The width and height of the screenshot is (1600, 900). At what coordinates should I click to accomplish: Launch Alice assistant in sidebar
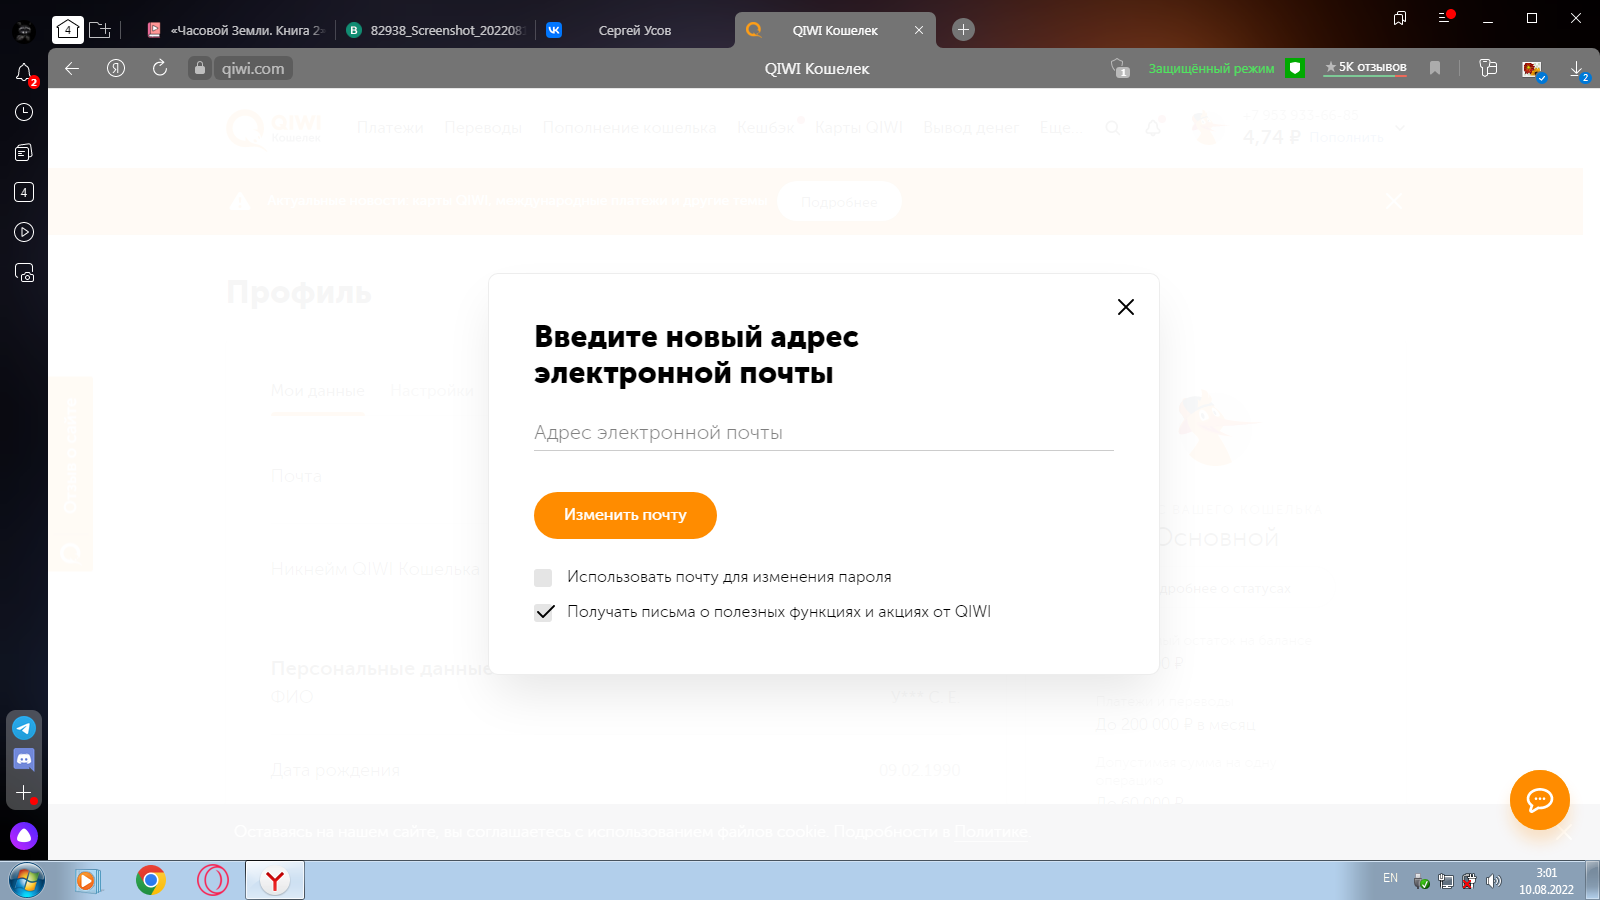point(24,835)
